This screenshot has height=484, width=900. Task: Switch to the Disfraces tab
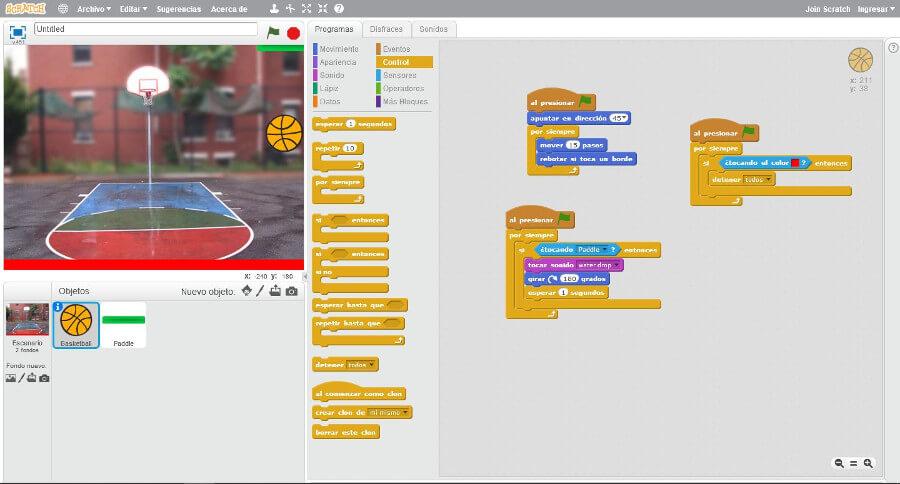click(386, 29)
